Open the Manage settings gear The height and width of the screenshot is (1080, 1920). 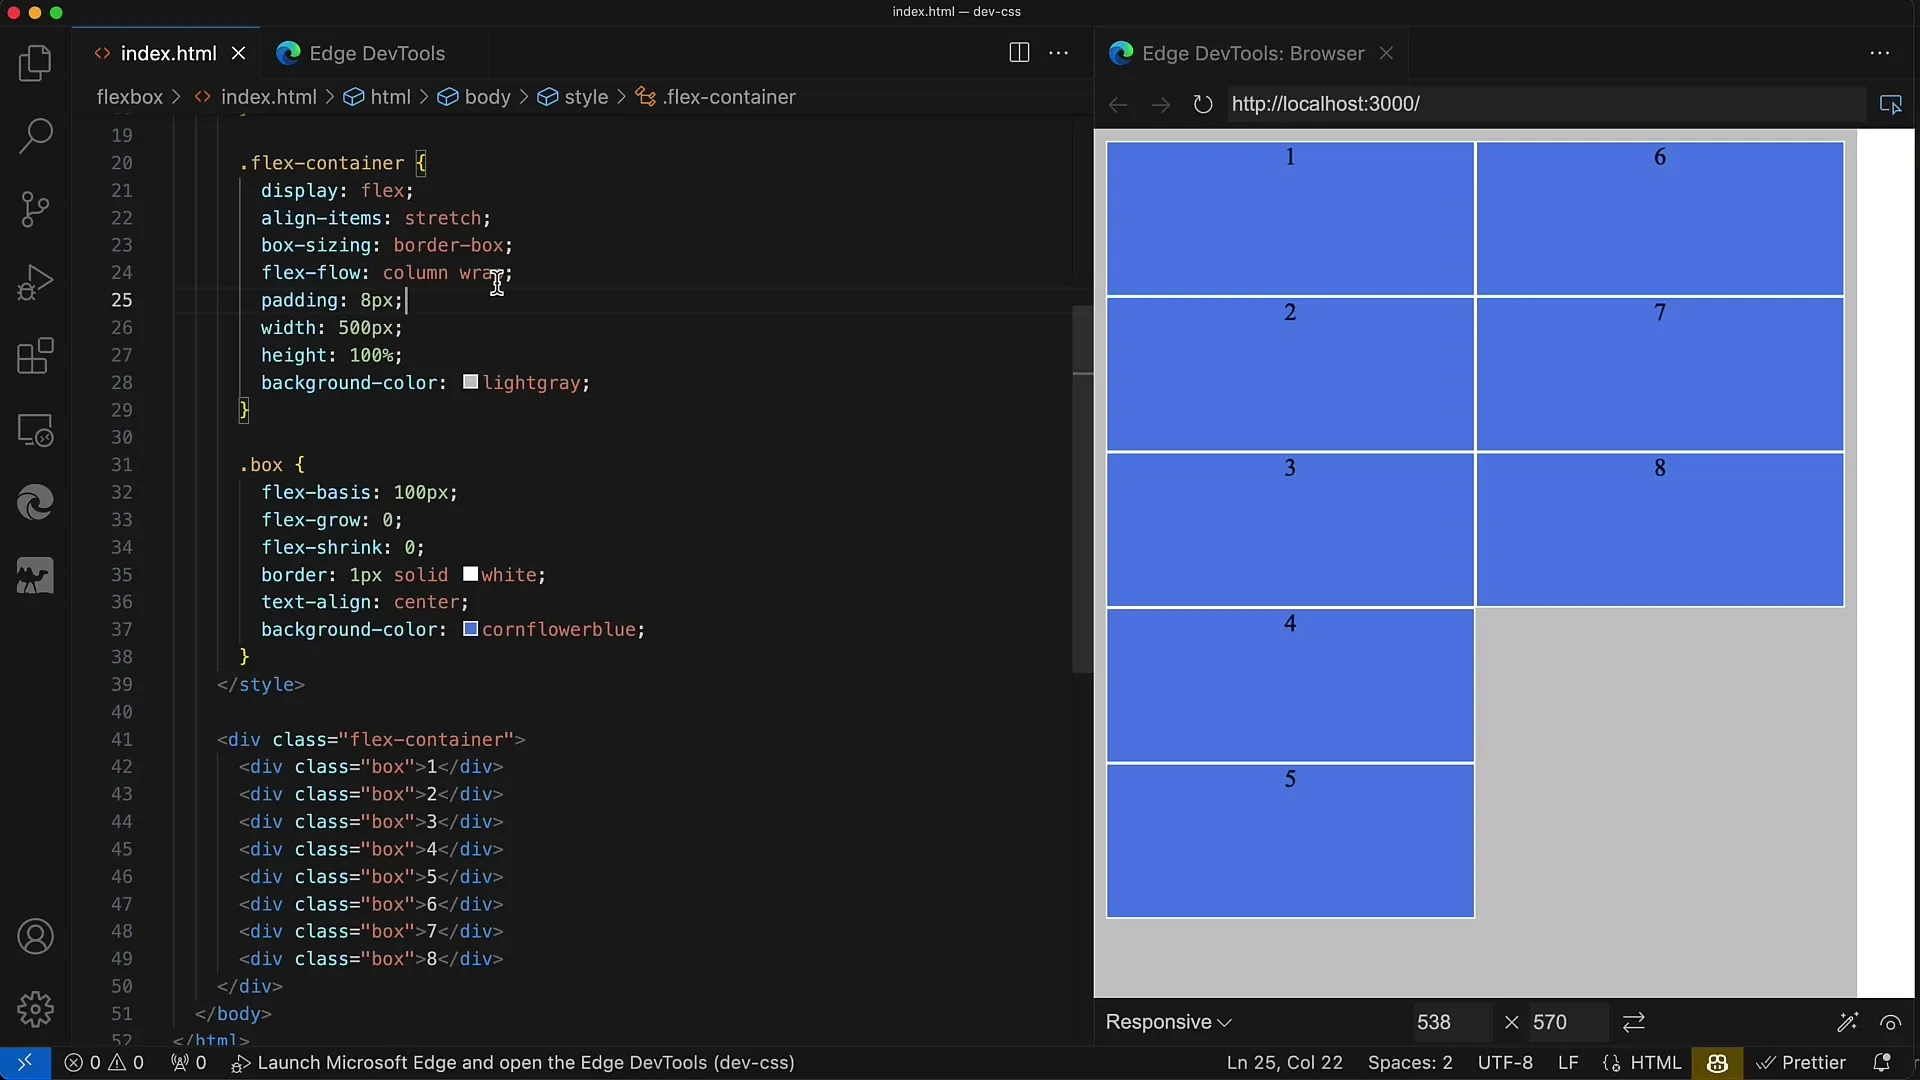[36, 1010]
